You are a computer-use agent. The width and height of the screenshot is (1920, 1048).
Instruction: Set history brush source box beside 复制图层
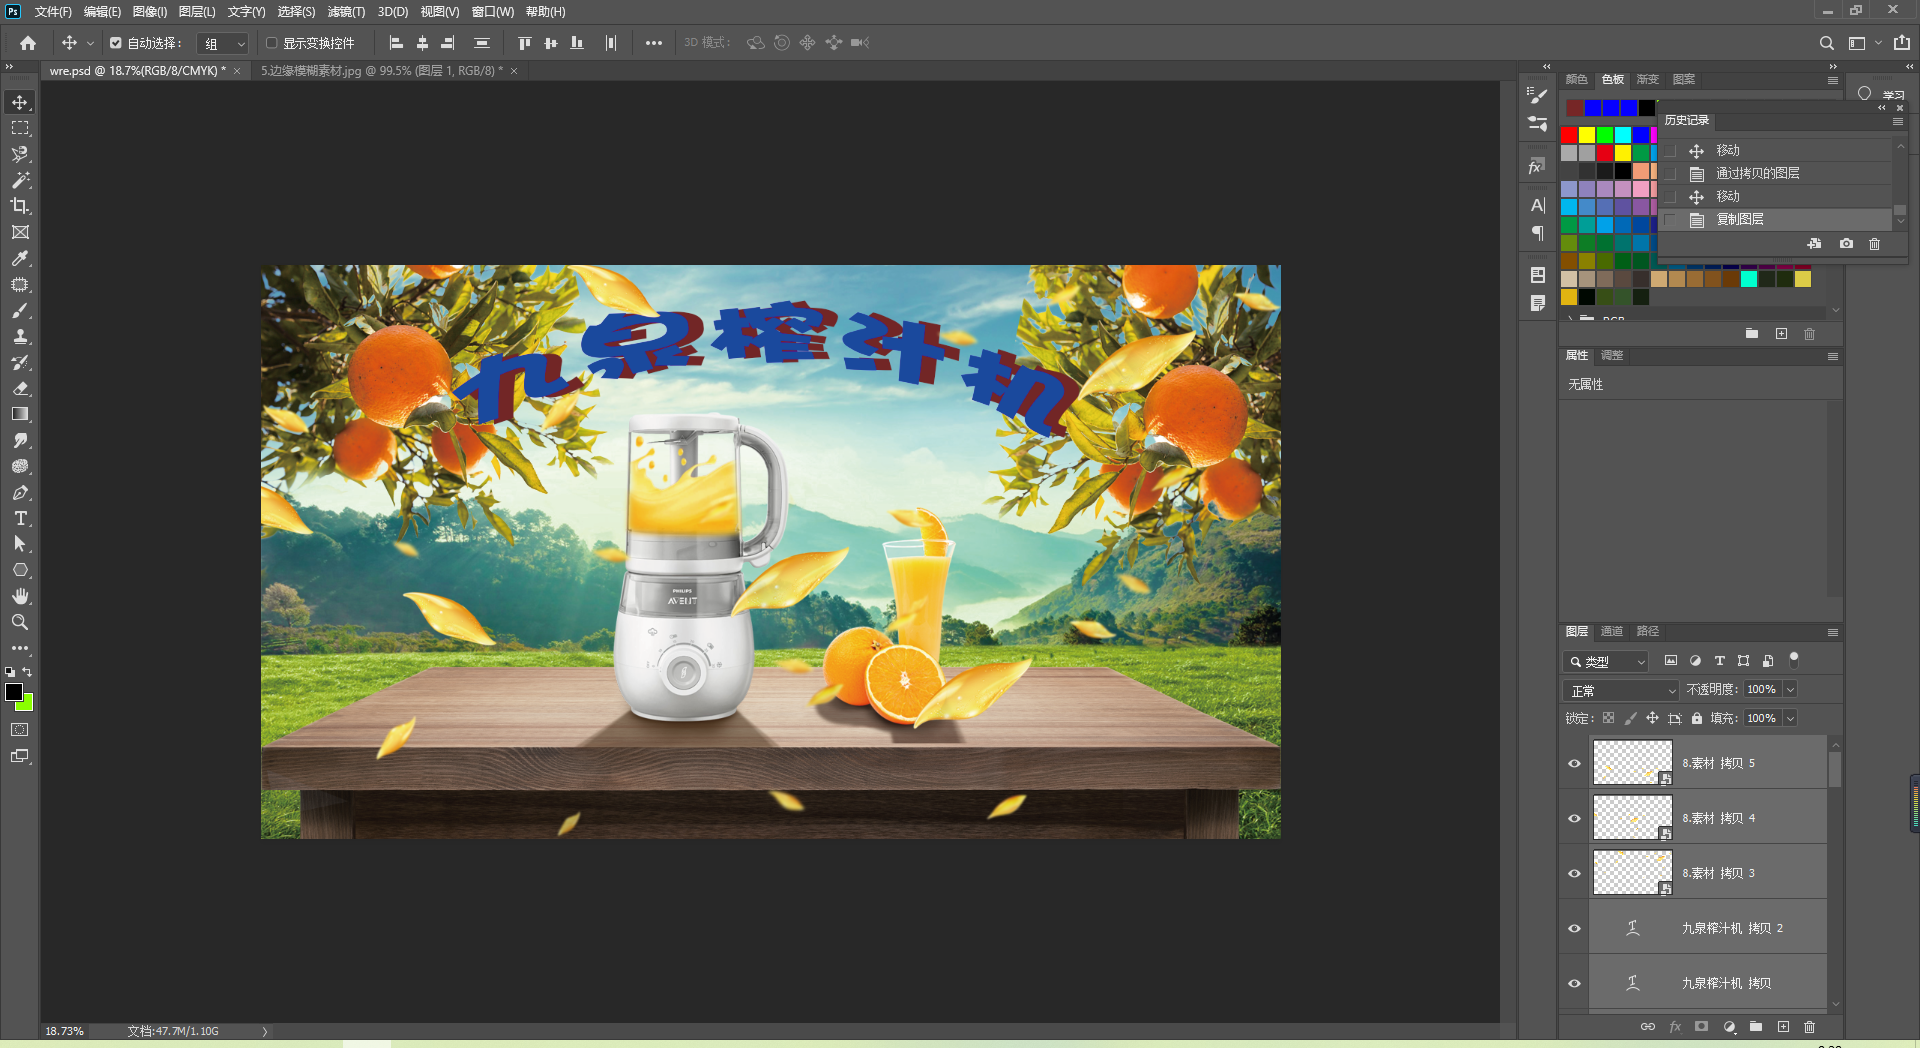1670,220
